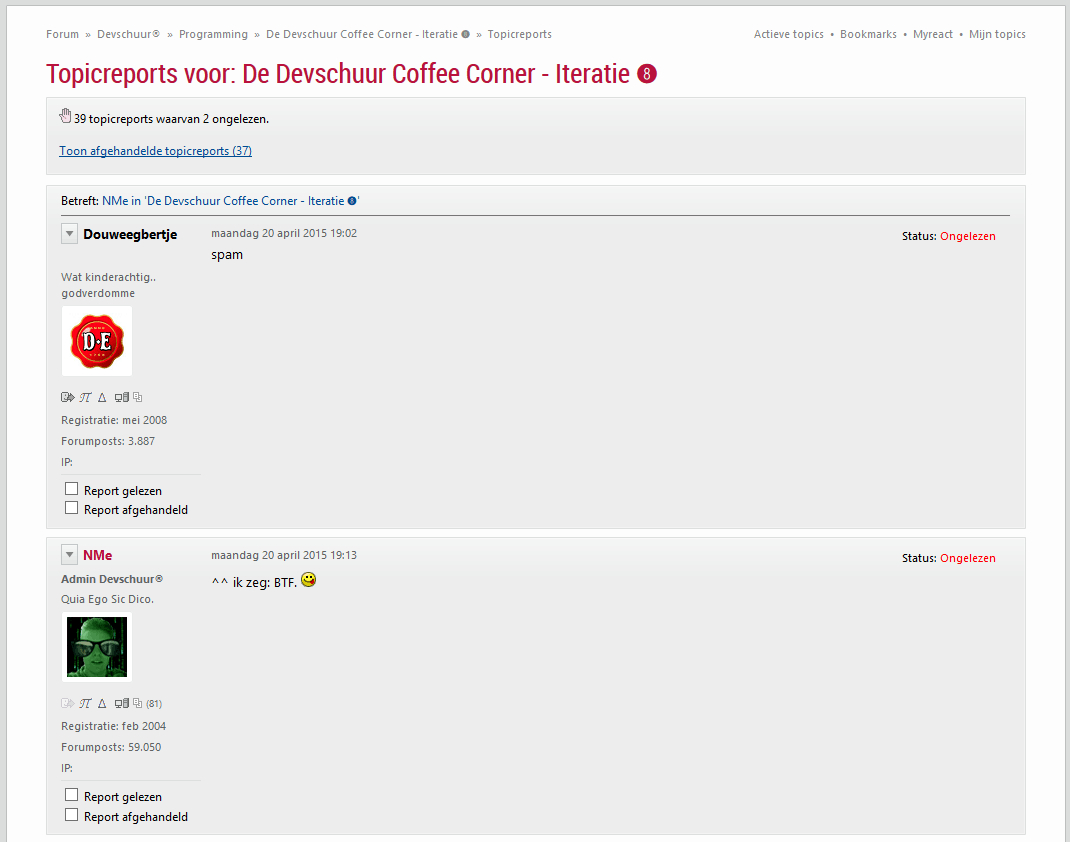This screenshot has width=1070, height=842.
Task: Open Douweegbertje's computer system specs icon
Action: pyautogui.click(x=121, y=397)
